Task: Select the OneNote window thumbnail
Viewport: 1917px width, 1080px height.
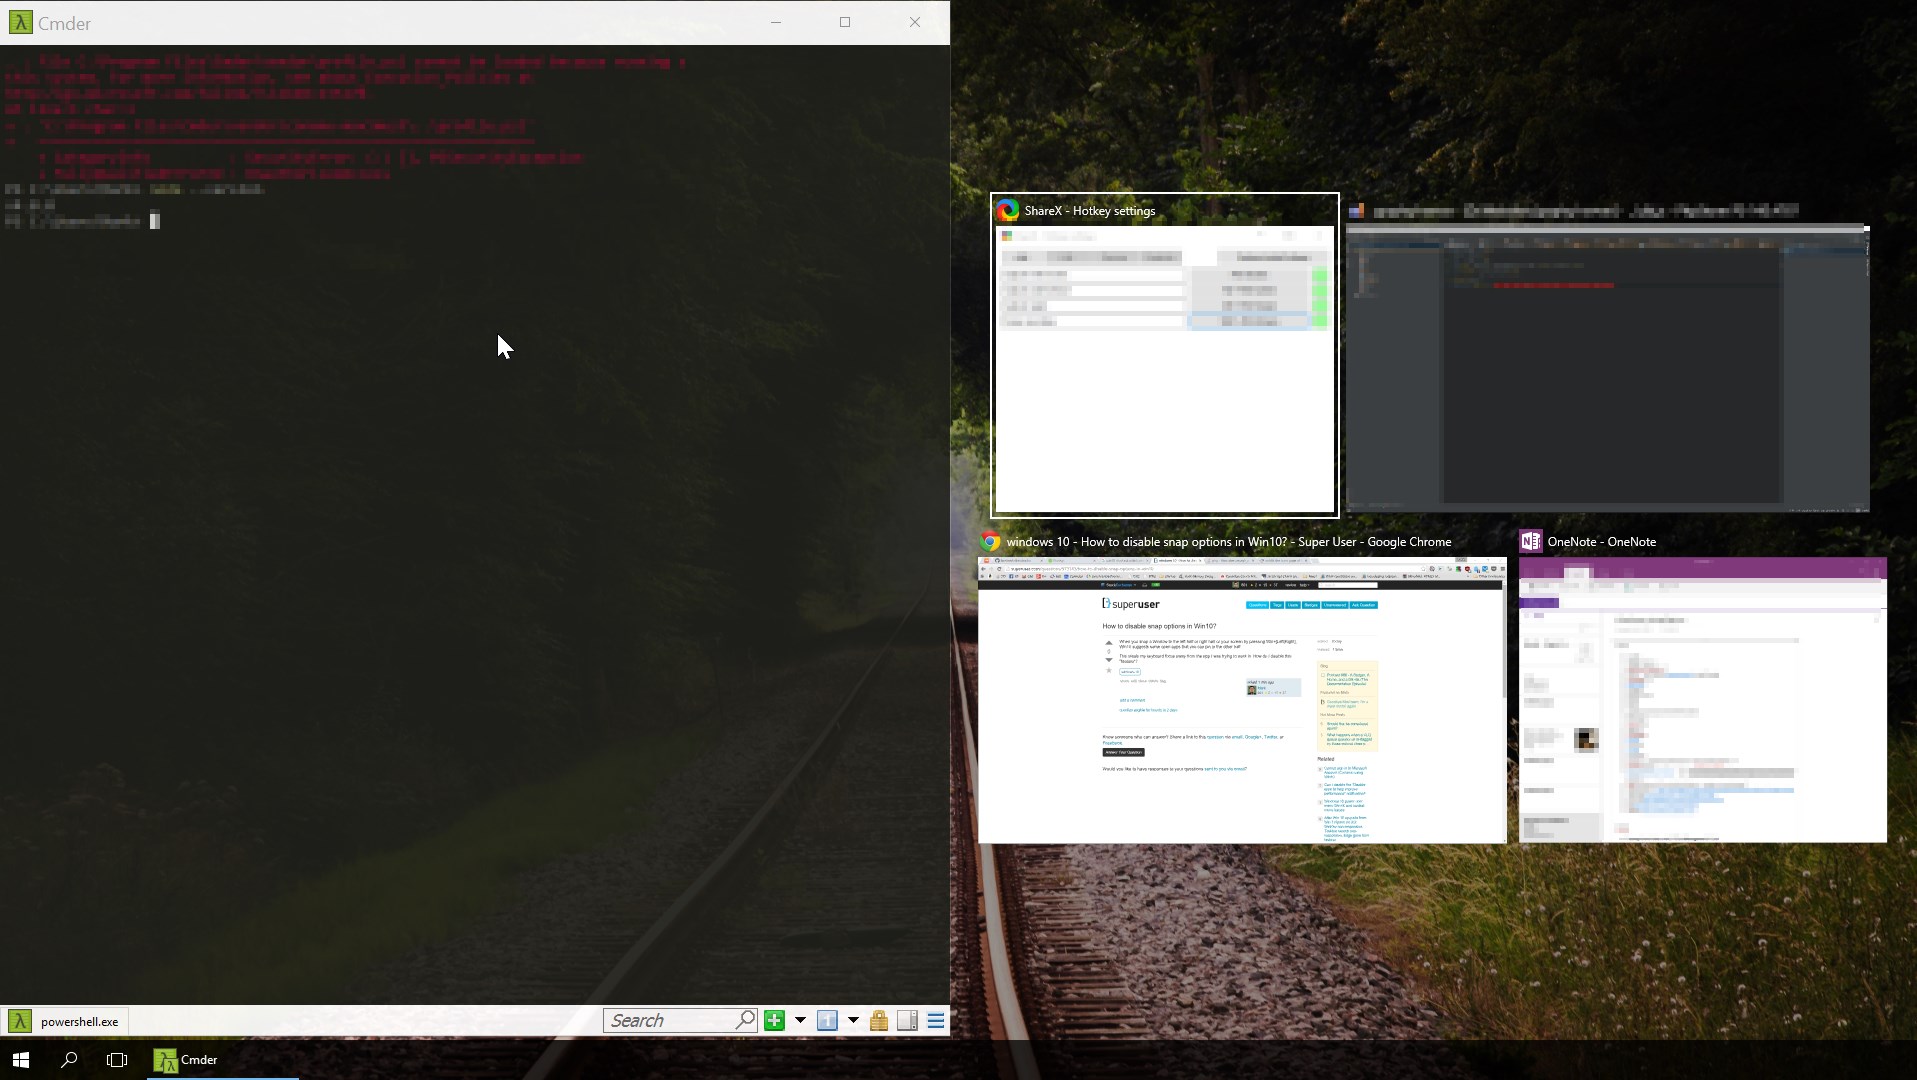Action: point(1703,700)
